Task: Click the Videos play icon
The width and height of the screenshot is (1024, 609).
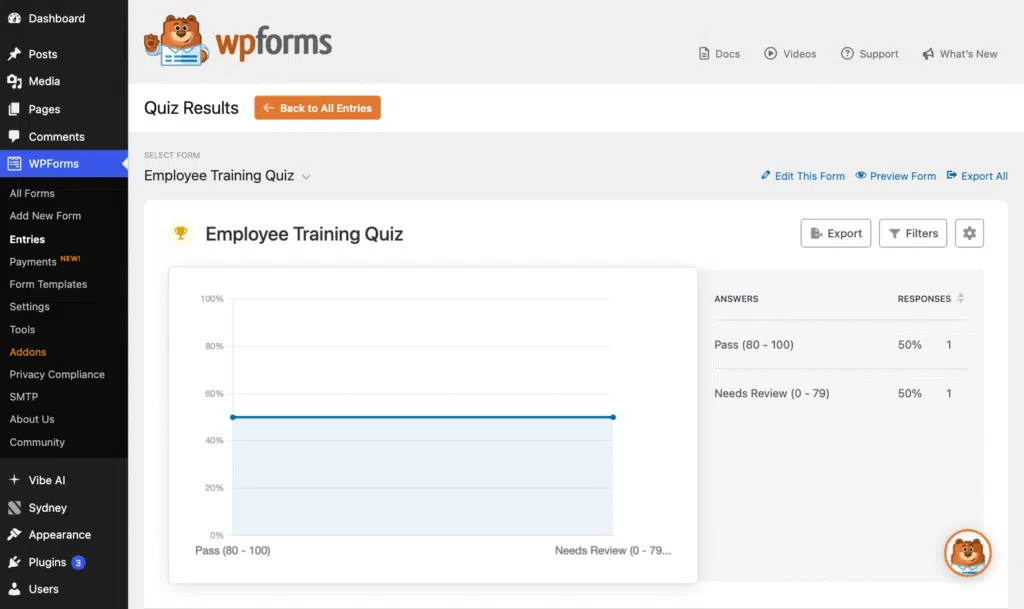Action: tap(771, 54)
